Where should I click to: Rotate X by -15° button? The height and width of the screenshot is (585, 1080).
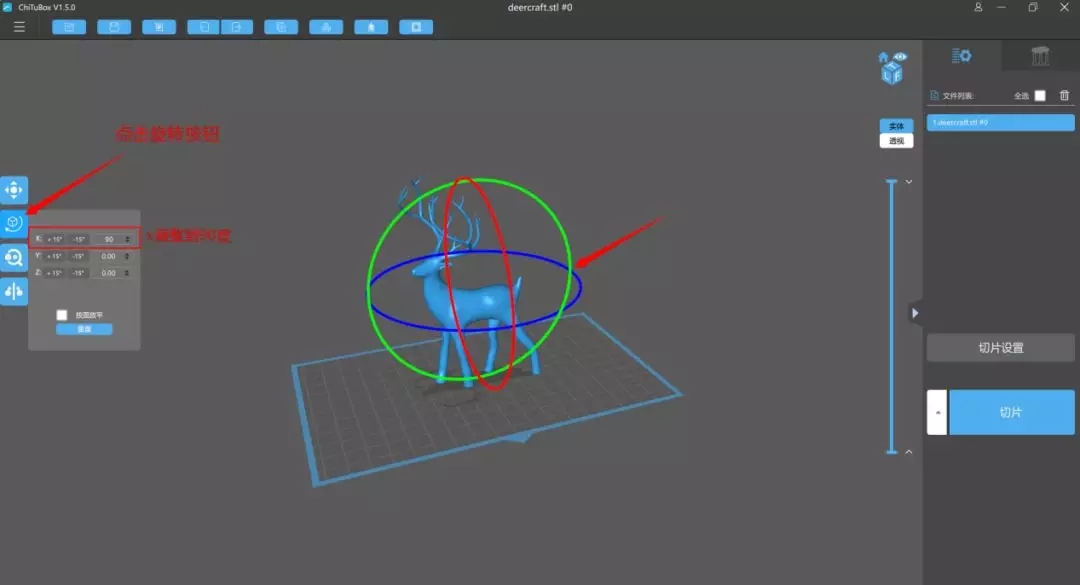pos(79,239)
